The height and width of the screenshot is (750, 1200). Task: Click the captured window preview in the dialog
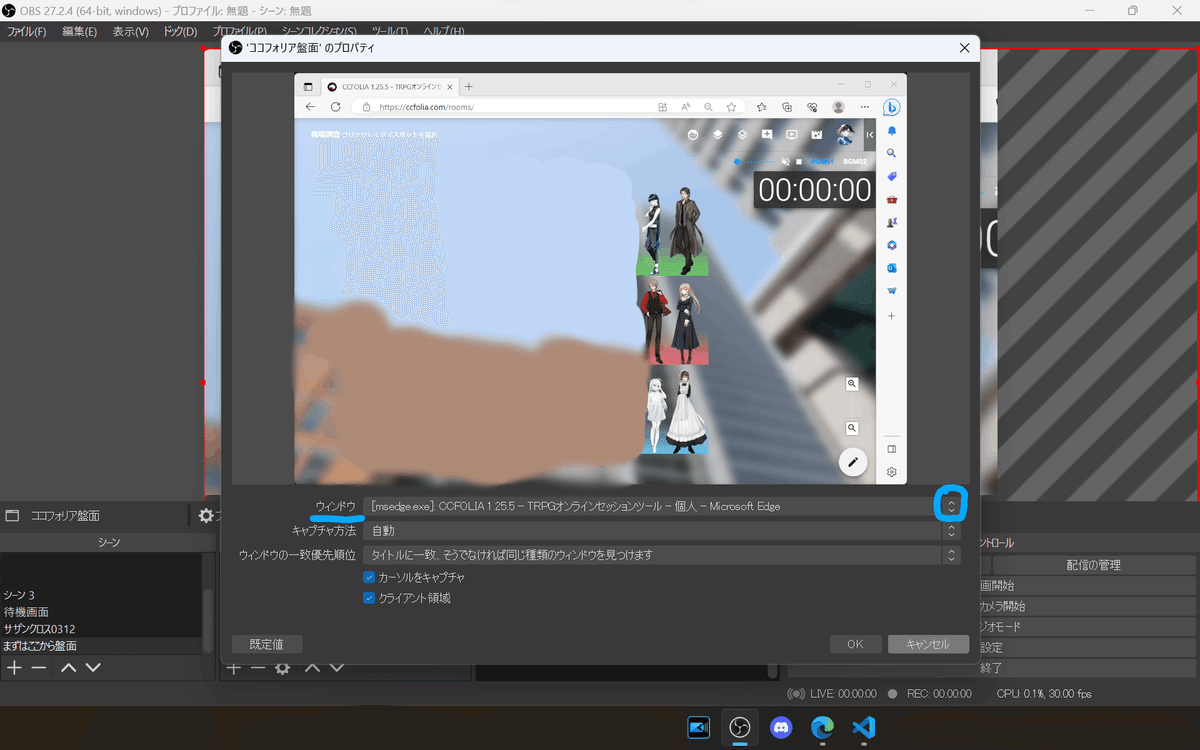[x=600, y=279]
